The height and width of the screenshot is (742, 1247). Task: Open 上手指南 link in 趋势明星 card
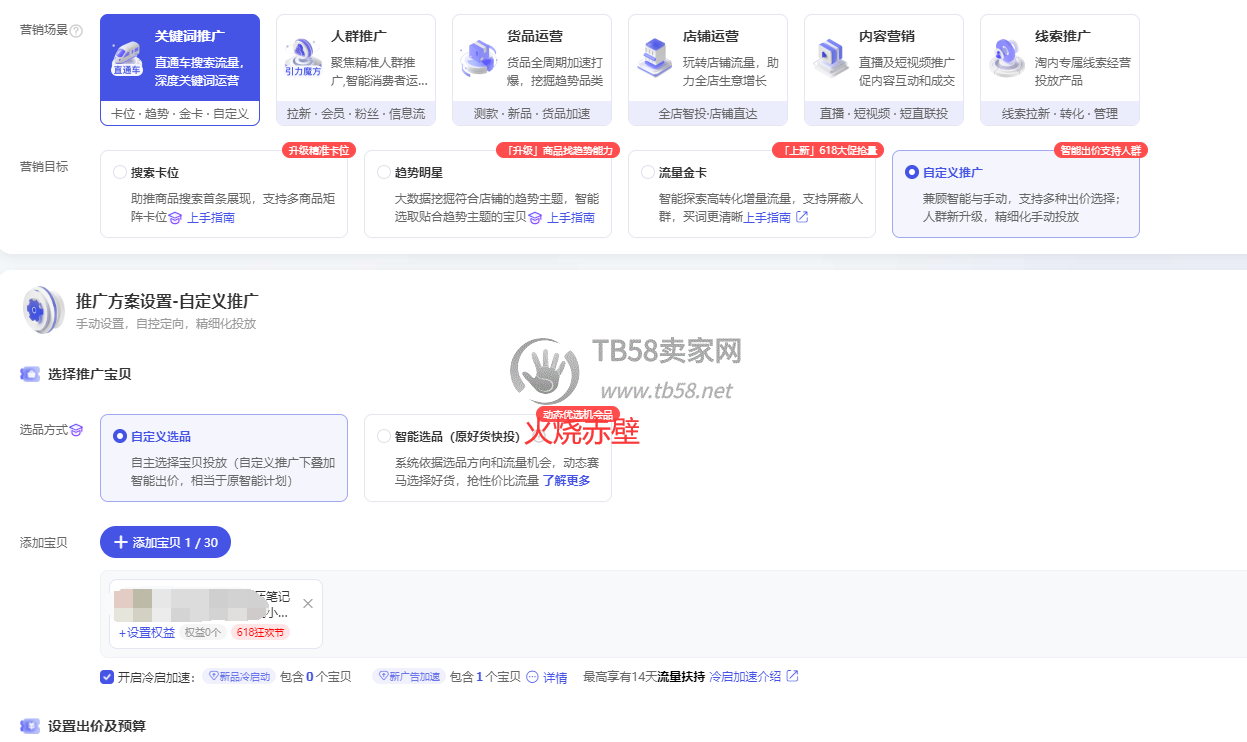(571, 217)
